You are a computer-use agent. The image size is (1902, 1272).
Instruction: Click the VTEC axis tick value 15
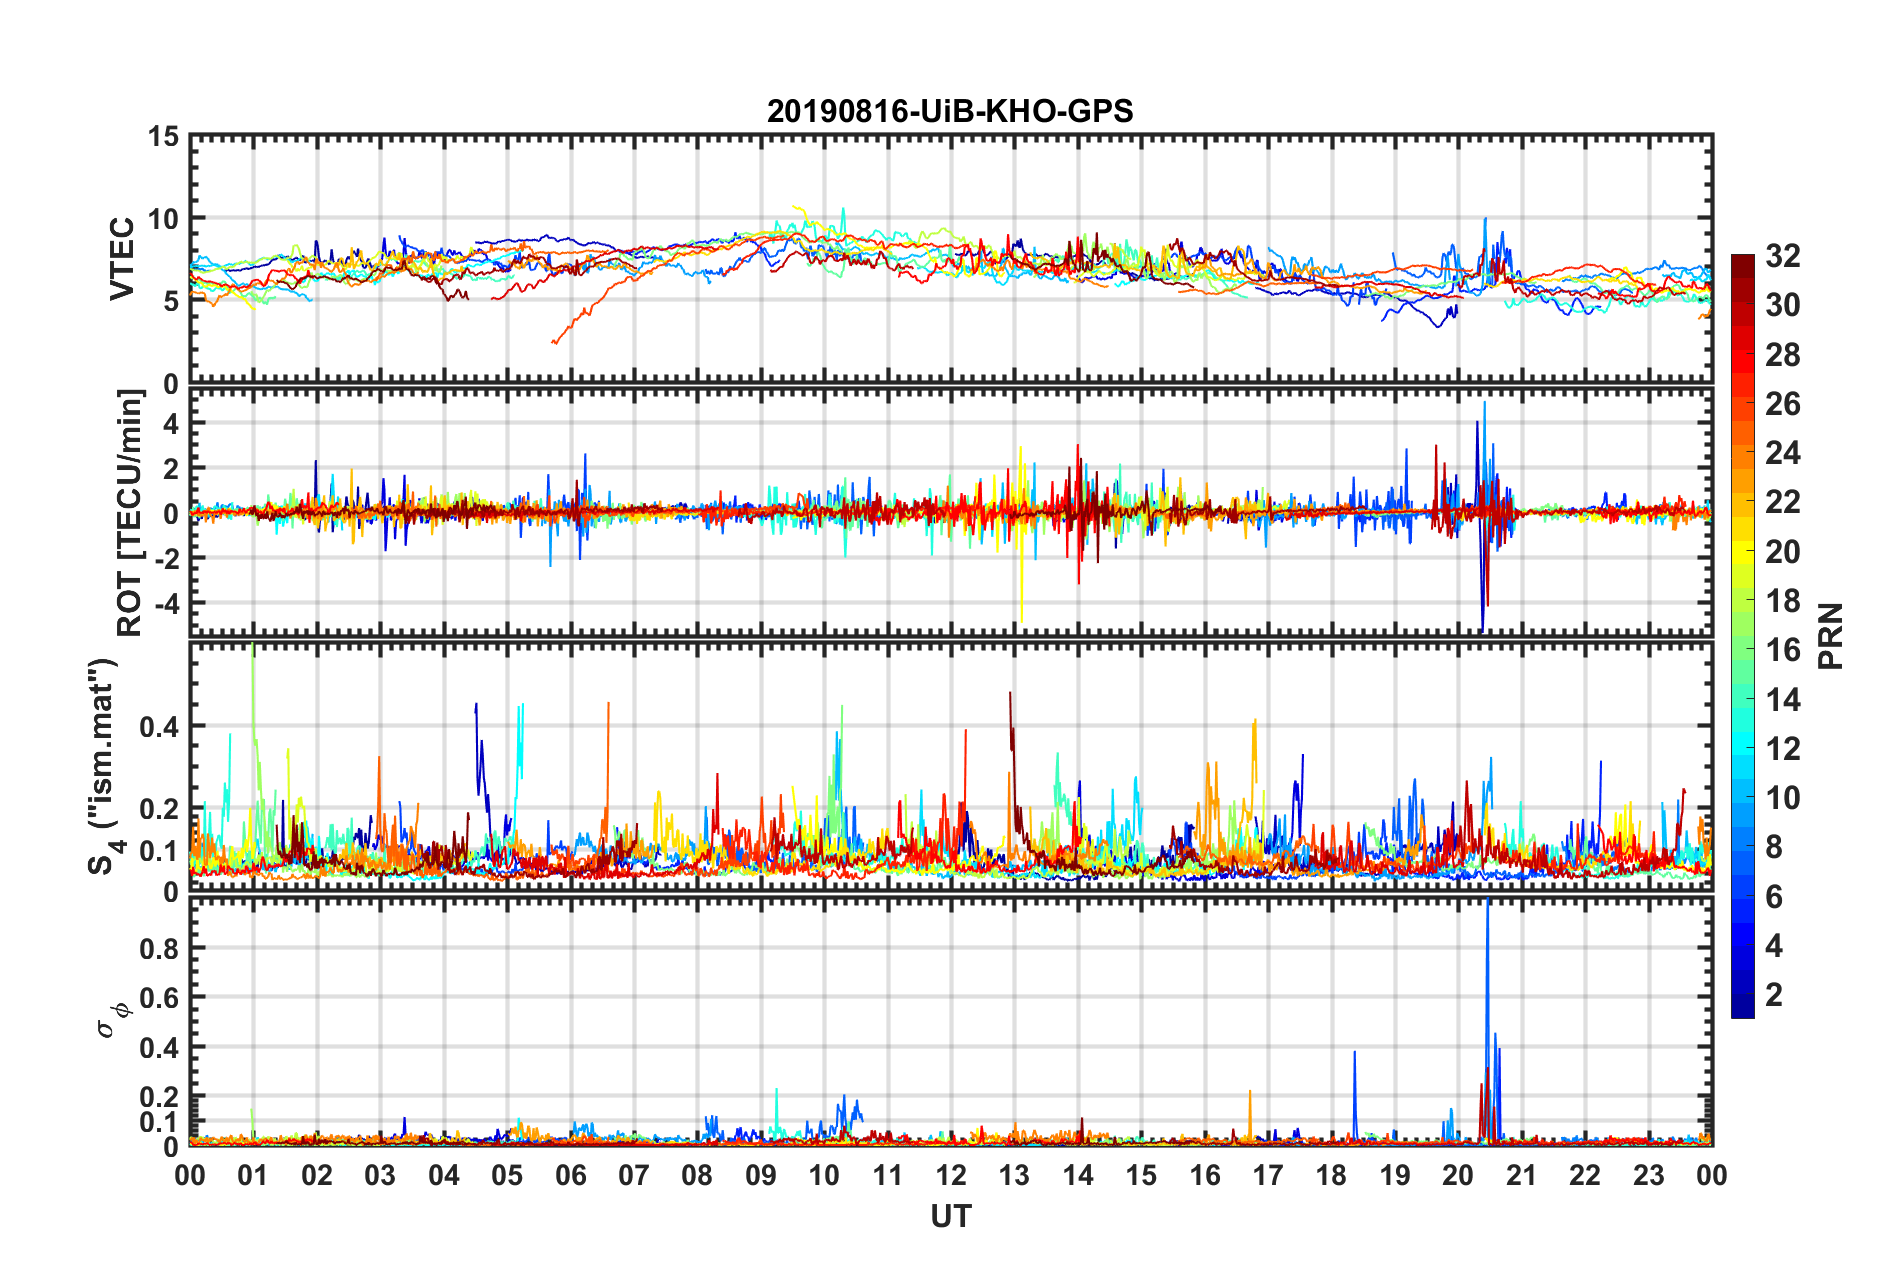tap(163, 136)
